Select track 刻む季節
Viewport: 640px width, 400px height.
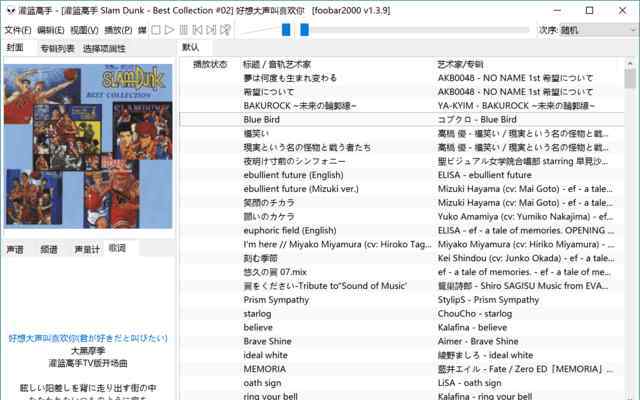coord(260,258)
